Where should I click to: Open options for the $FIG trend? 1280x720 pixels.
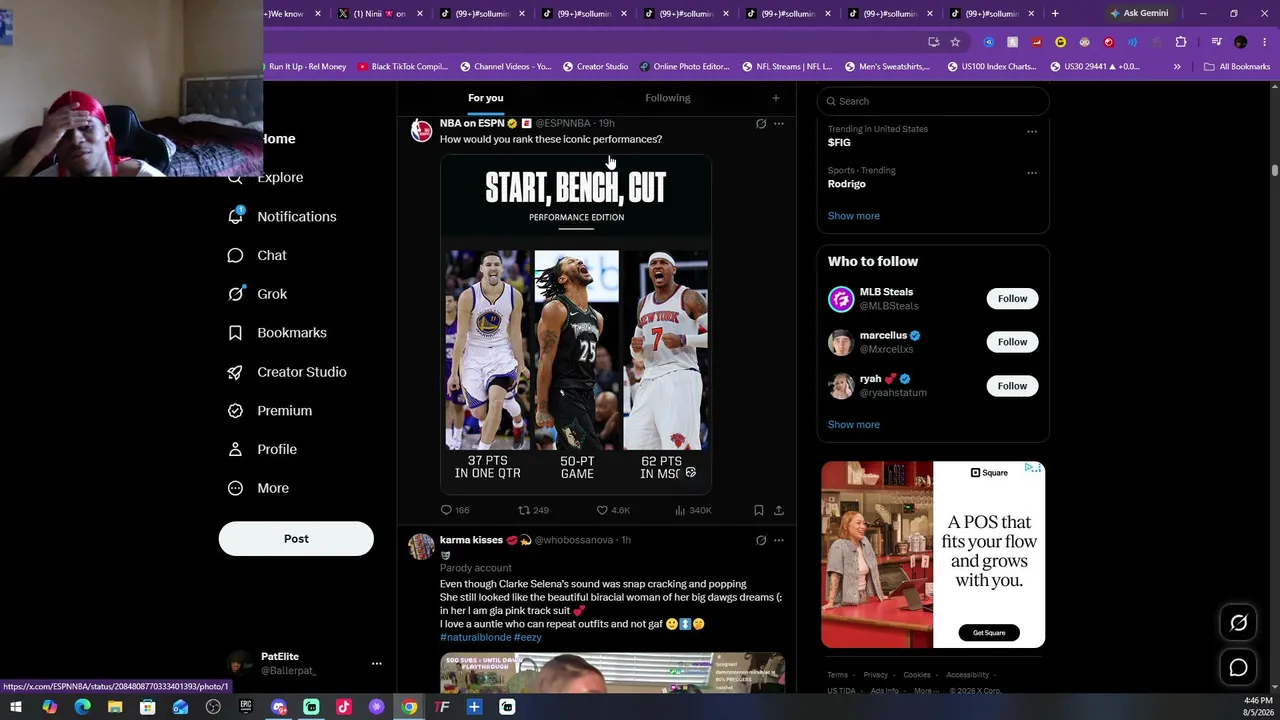point(1032,131)
